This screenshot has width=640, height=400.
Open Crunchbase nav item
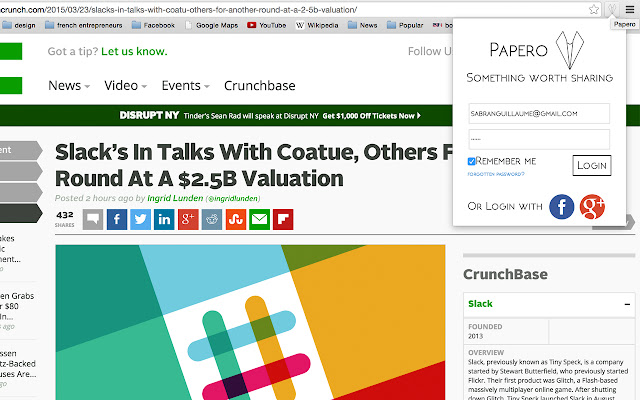coord(260,86)
